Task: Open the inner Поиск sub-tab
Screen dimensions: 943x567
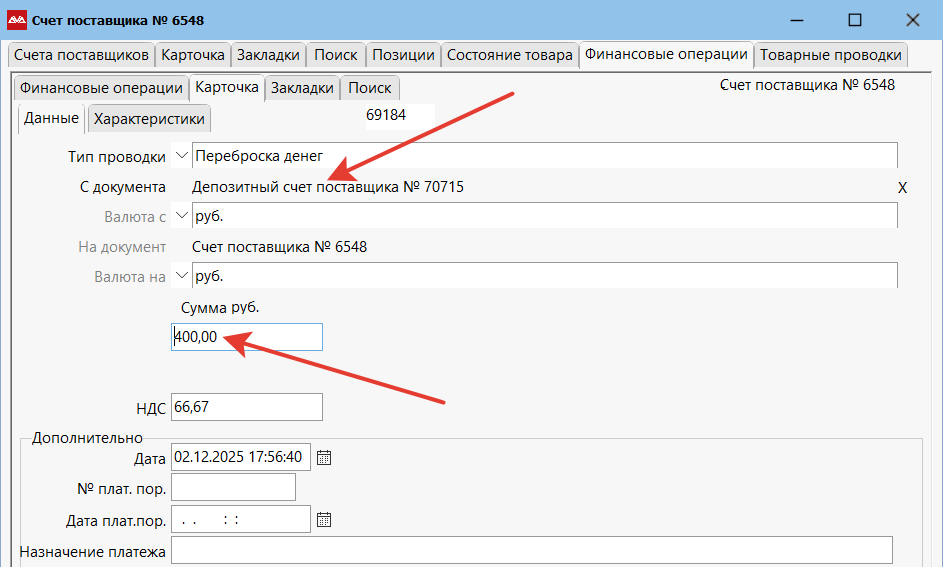Action: pos(370,88)
